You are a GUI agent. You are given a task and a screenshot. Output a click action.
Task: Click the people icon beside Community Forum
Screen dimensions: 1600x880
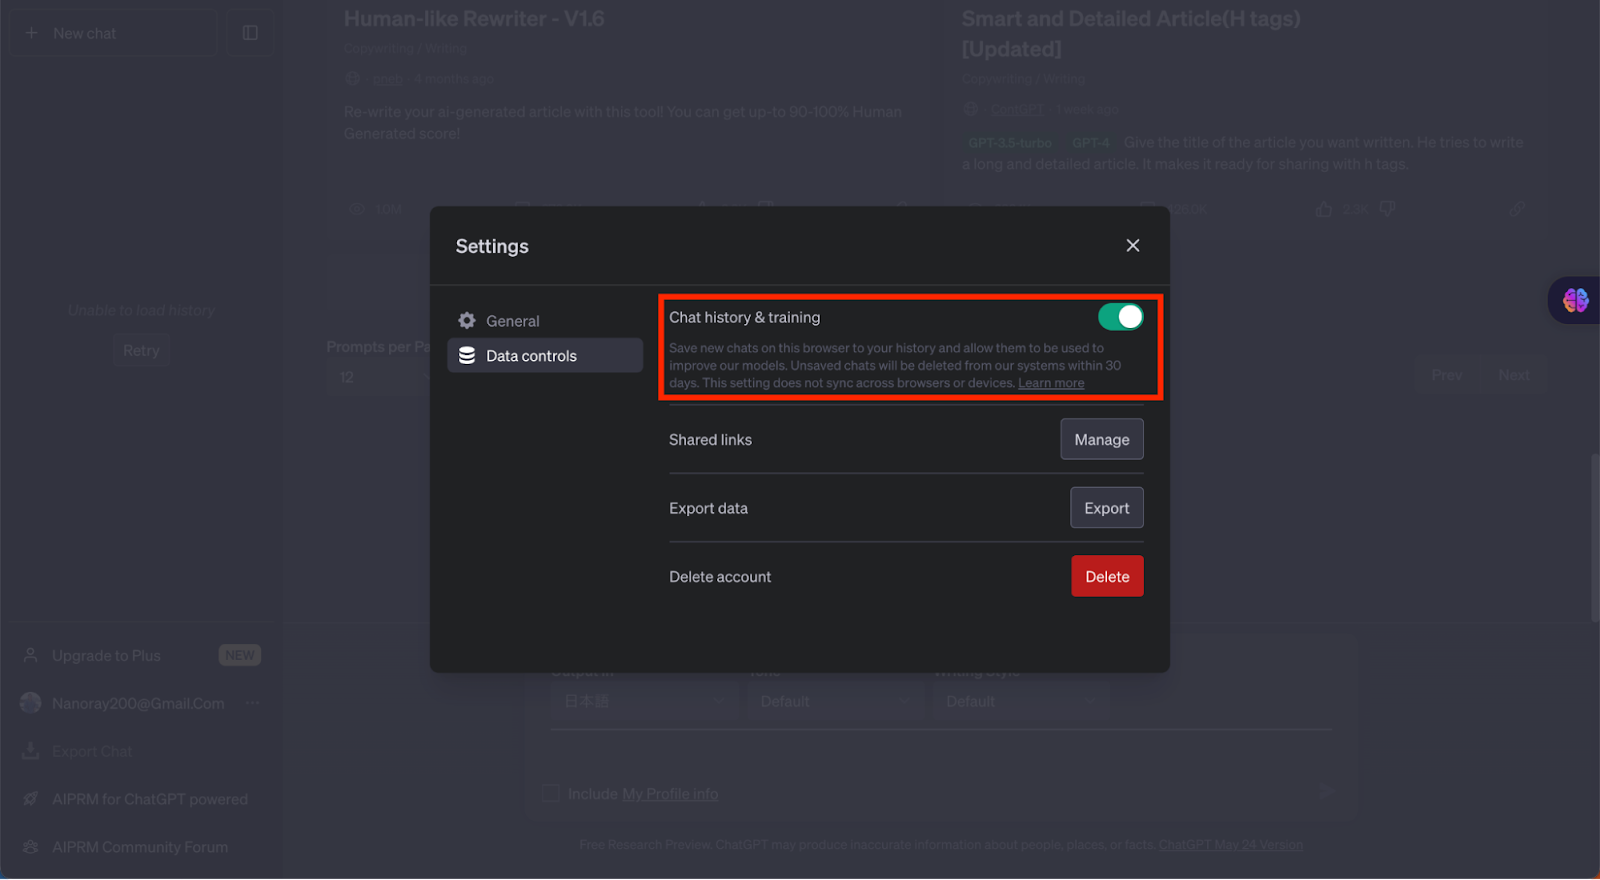31,847
